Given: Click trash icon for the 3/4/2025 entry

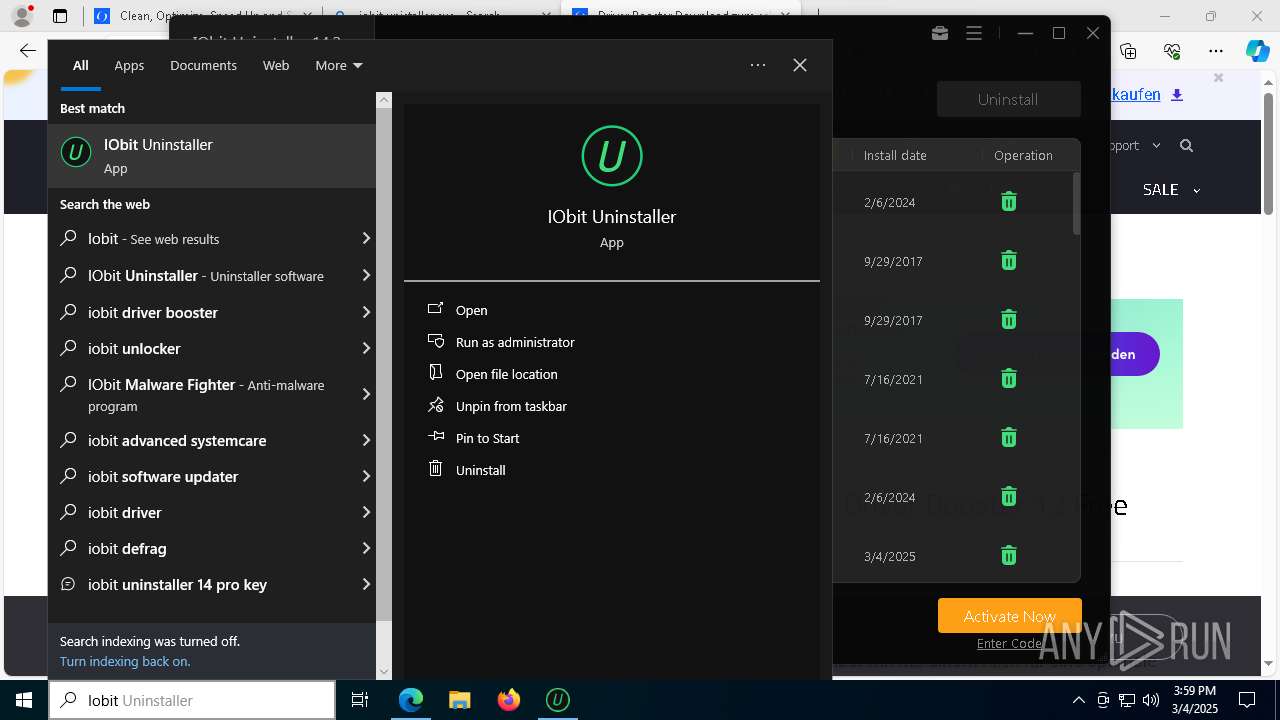Looking at the screenshot, I should tap(1009, 556).
